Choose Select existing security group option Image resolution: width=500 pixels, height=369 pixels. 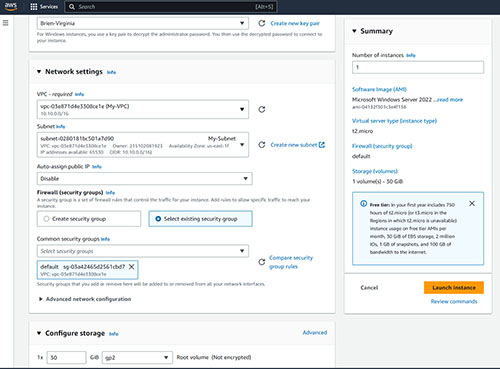pos(200,219)
